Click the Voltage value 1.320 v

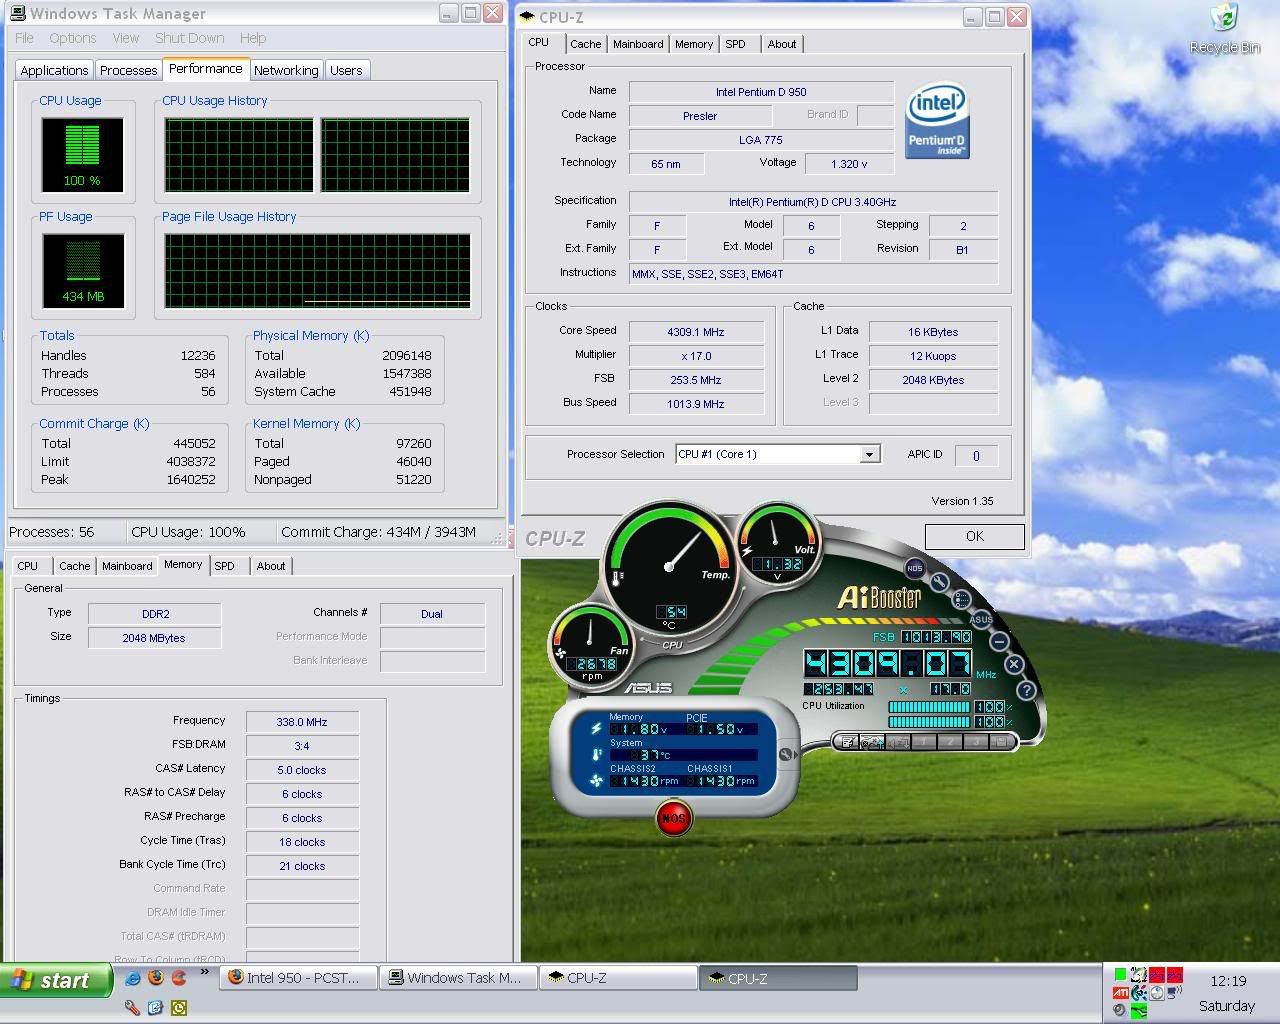point(849,164)
